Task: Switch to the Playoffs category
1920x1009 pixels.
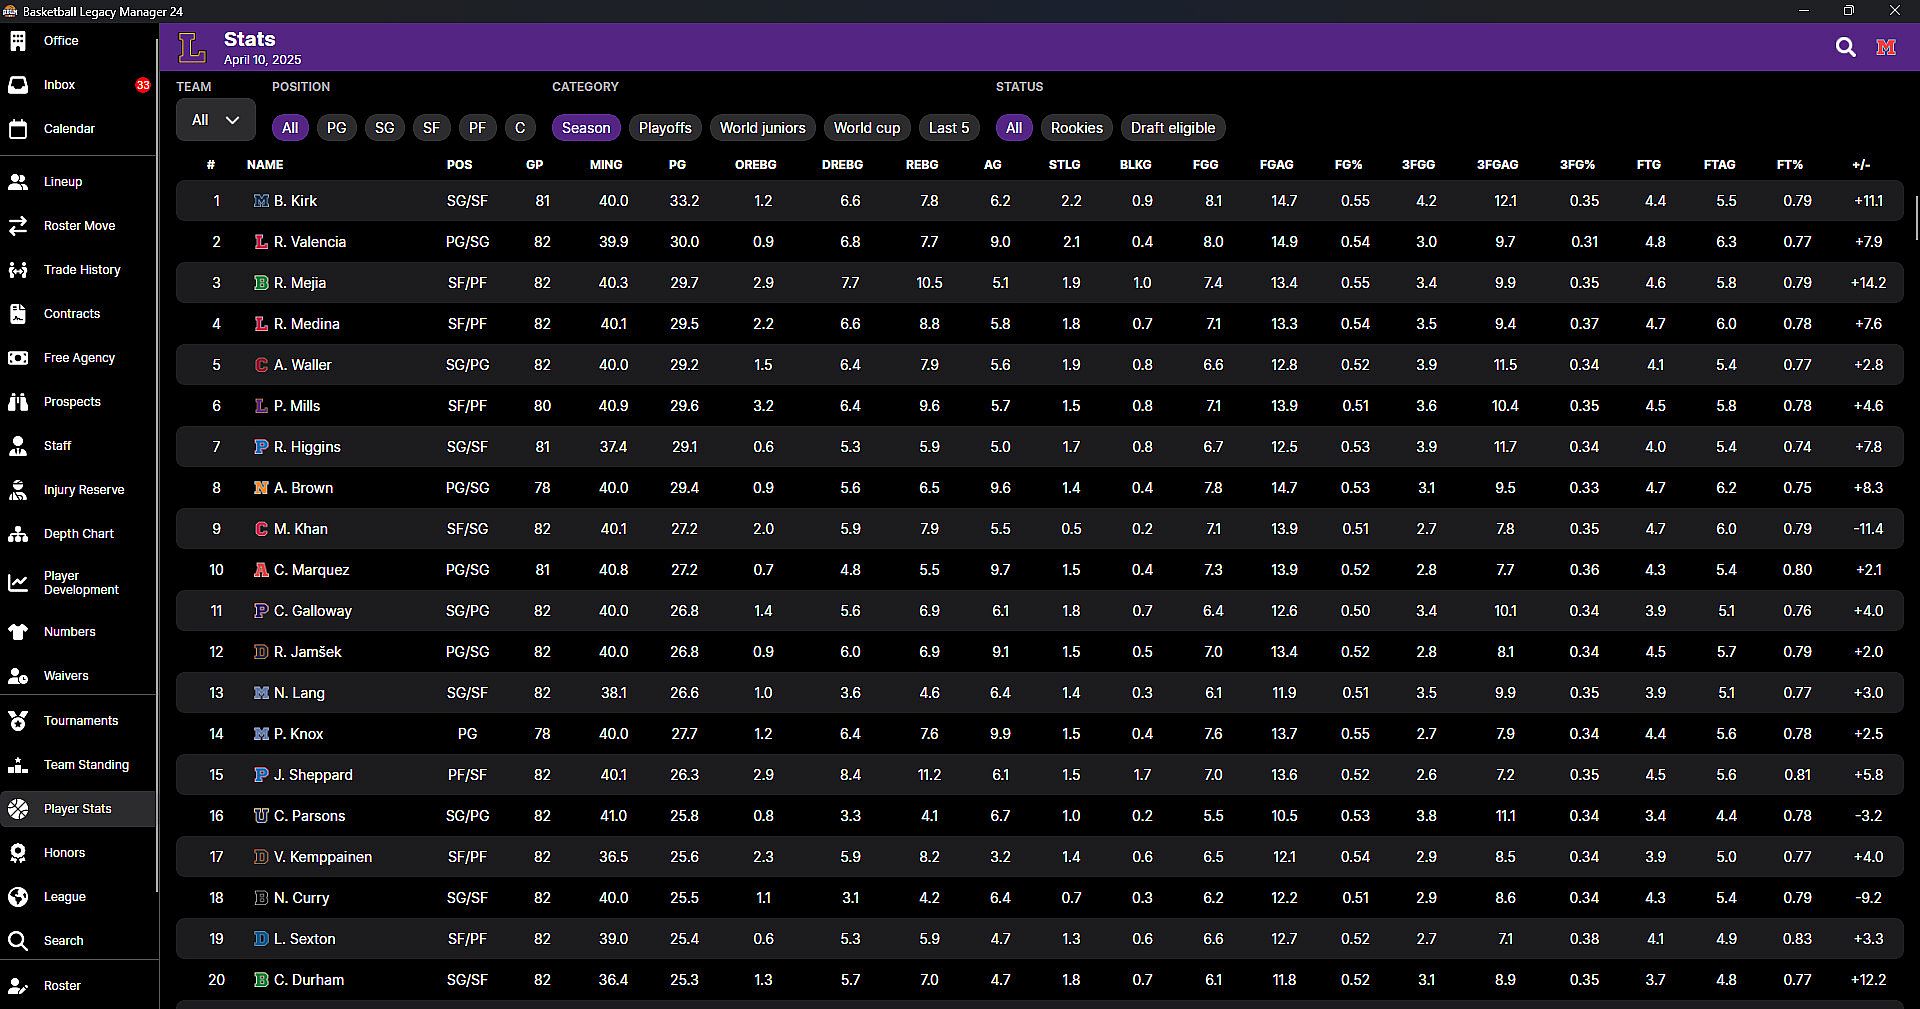Action: point(665,128)
